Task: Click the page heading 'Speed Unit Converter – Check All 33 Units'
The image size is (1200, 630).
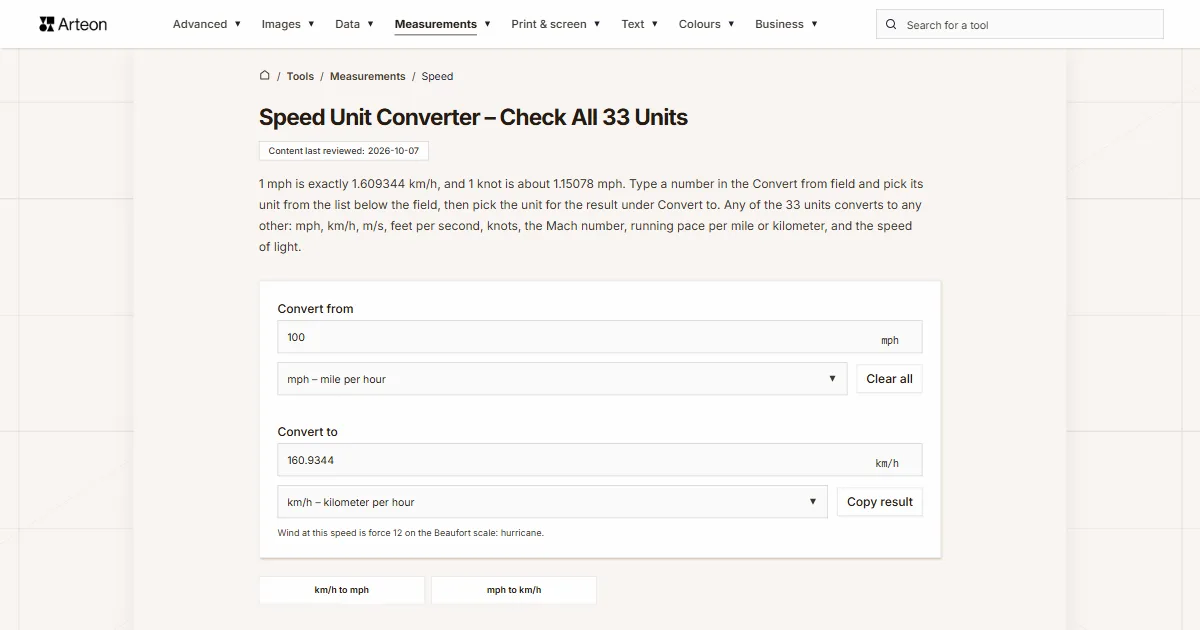Action: coord(473,117)
